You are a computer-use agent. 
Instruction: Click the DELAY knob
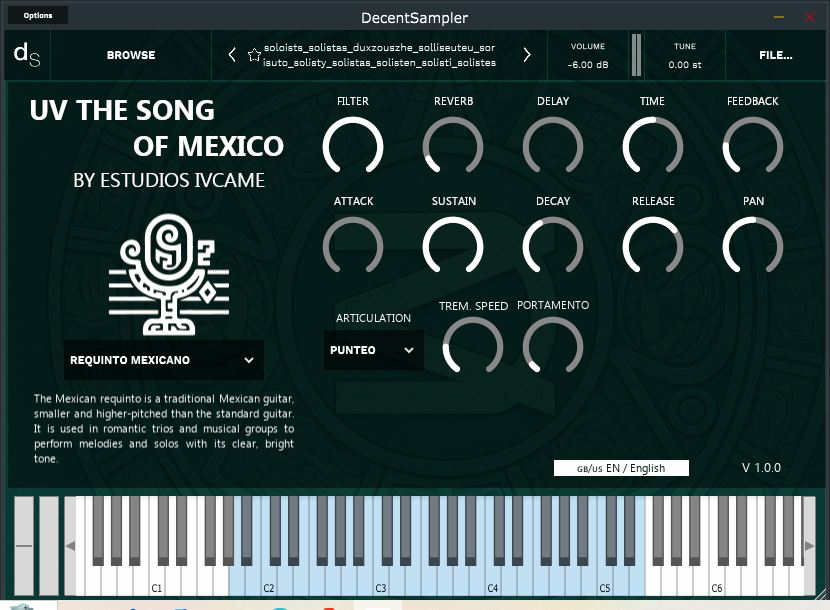click(x=553, y=147)
